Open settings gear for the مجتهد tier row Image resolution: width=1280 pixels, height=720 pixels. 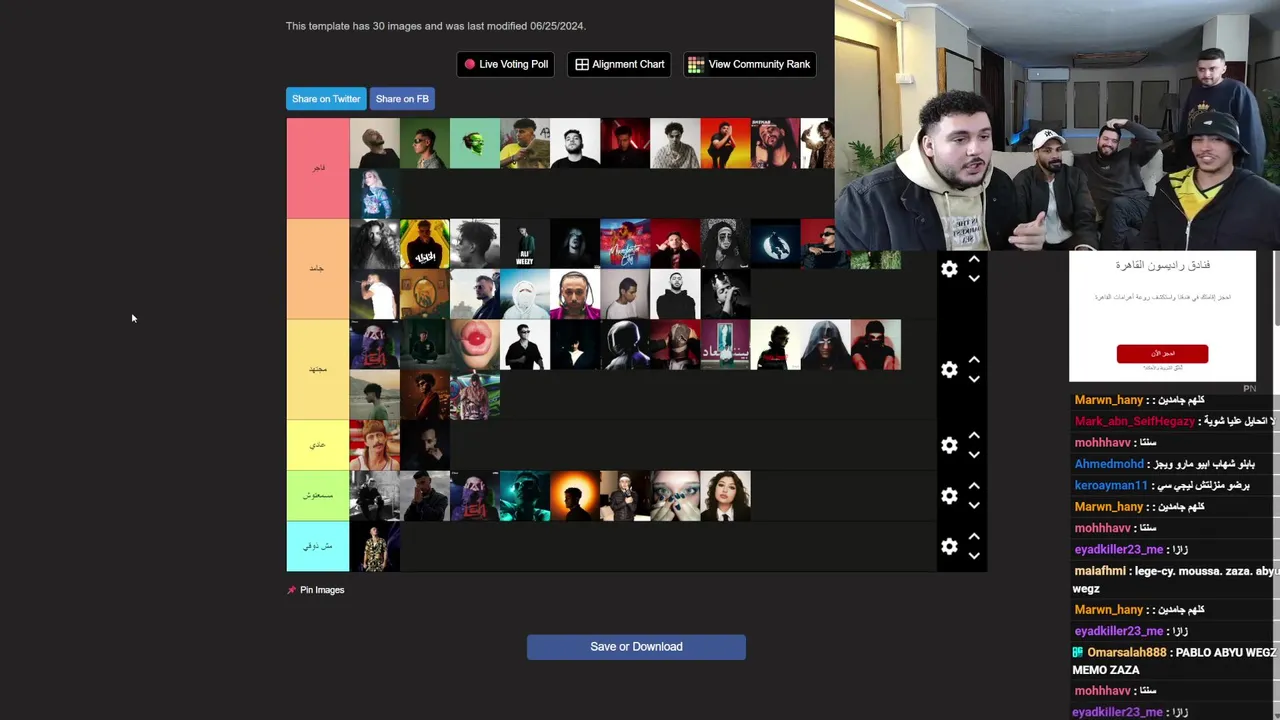pyautogui.click(x=949, y=370)
